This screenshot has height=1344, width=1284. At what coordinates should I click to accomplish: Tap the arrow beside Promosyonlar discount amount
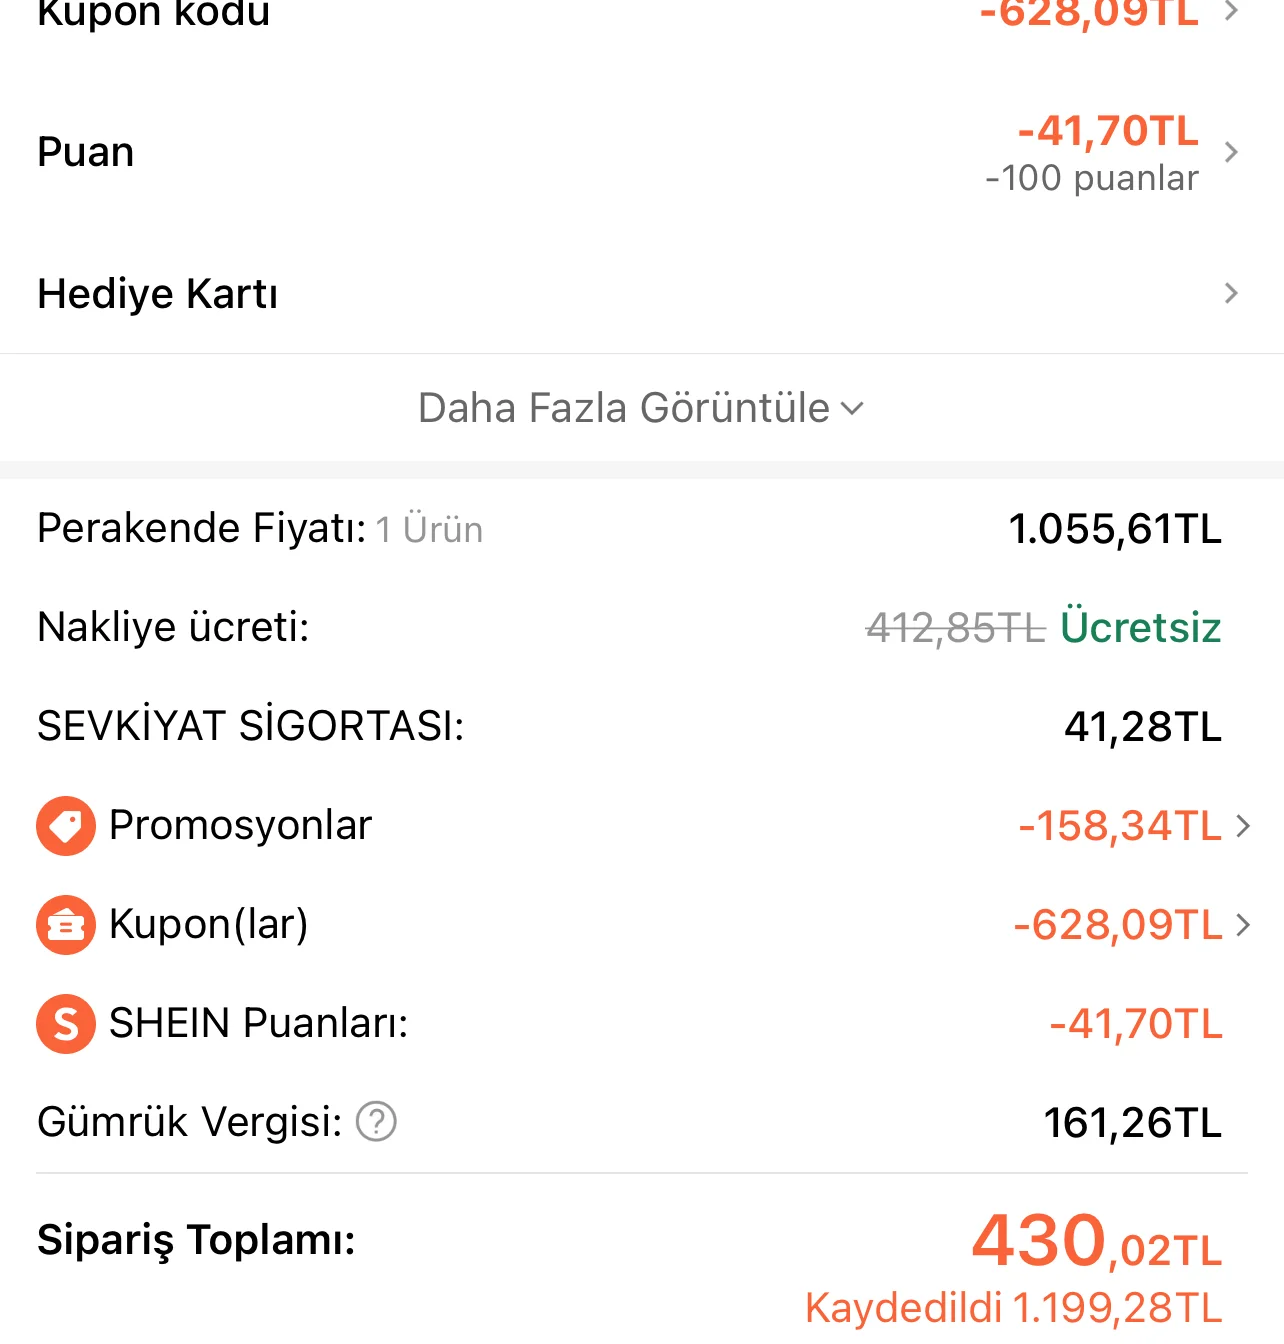pyautogui.click(x=1243, y=826)
